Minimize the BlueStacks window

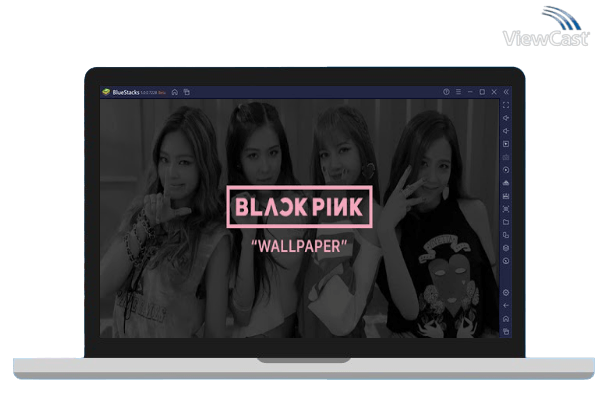[470, 92]
